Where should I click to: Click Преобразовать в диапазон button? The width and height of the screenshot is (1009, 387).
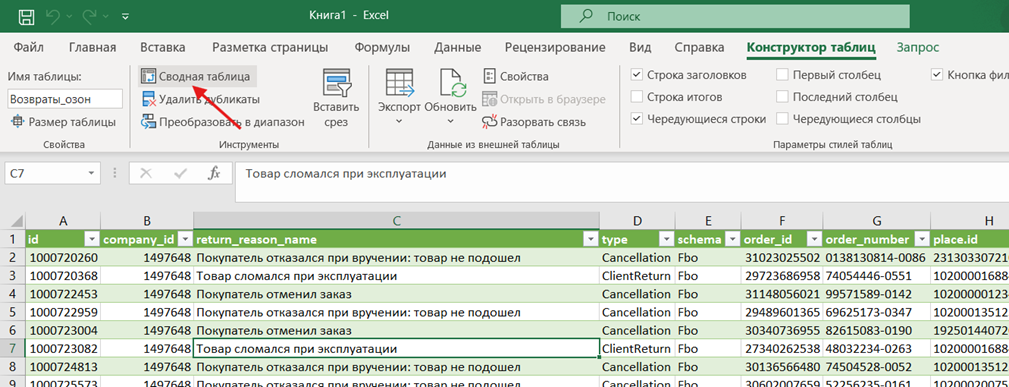(223, 122)
